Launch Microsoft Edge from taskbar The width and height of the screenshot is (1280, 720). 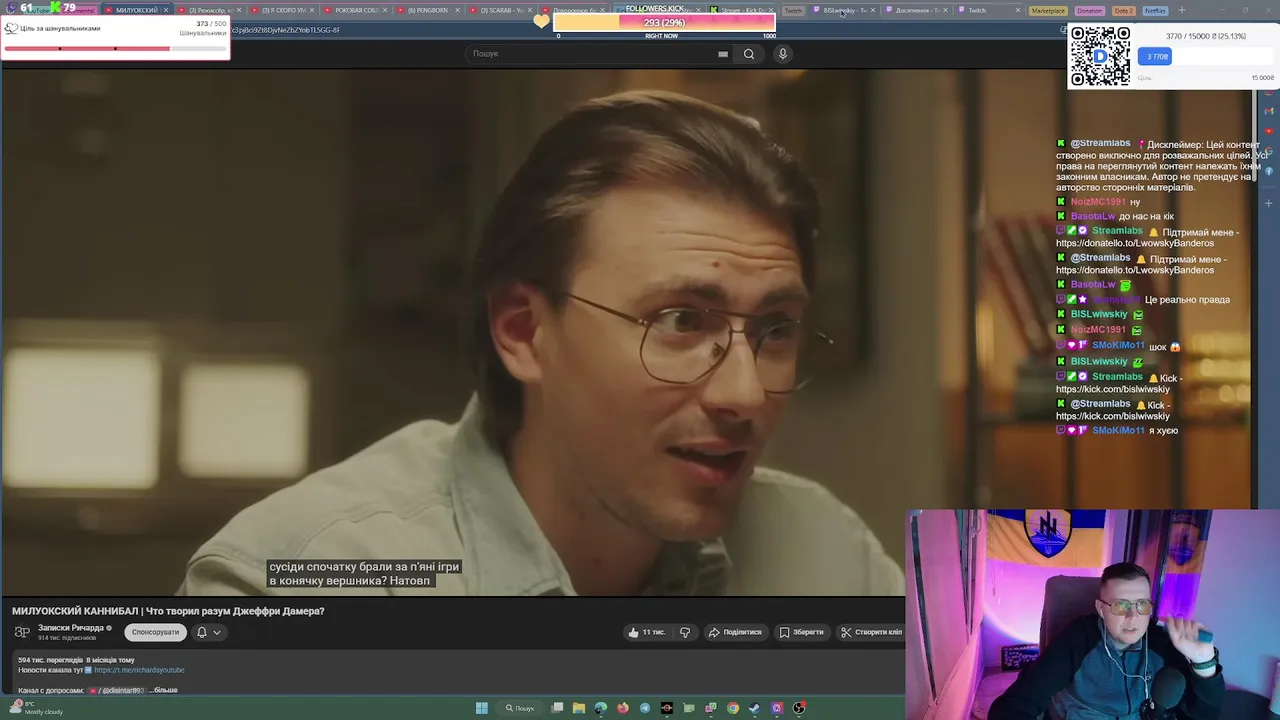(601, 708)
